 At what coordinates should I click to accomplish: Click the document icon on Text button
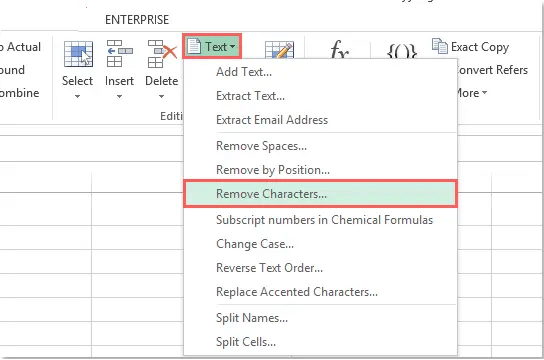[x=194, y=46]
